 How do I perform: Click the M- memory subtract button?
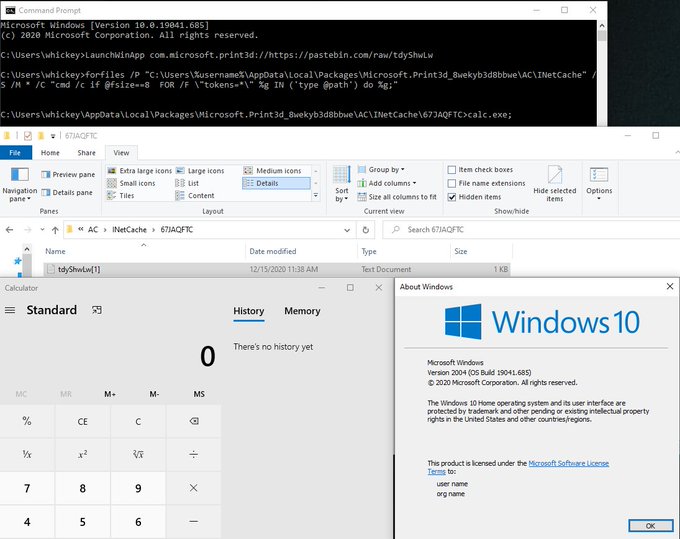click(154, 394)
